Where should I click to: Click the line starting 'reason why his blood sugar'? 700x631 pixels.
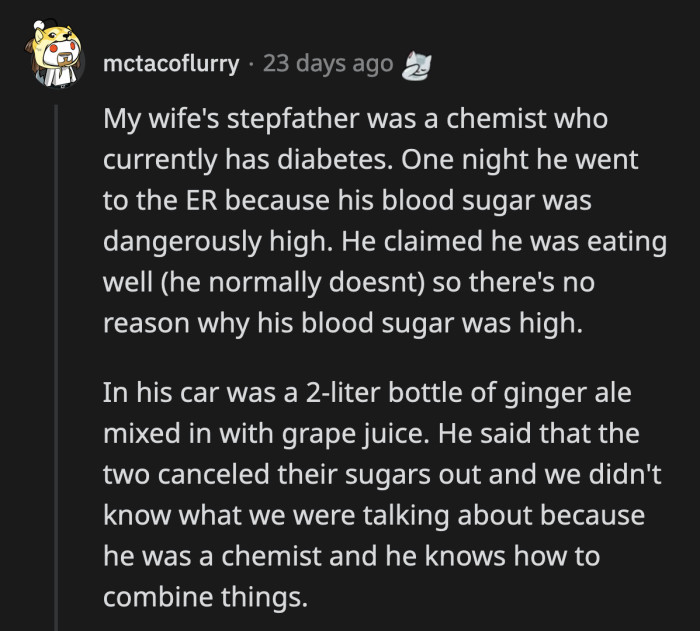pyautogui.click(x=343, y=323)
